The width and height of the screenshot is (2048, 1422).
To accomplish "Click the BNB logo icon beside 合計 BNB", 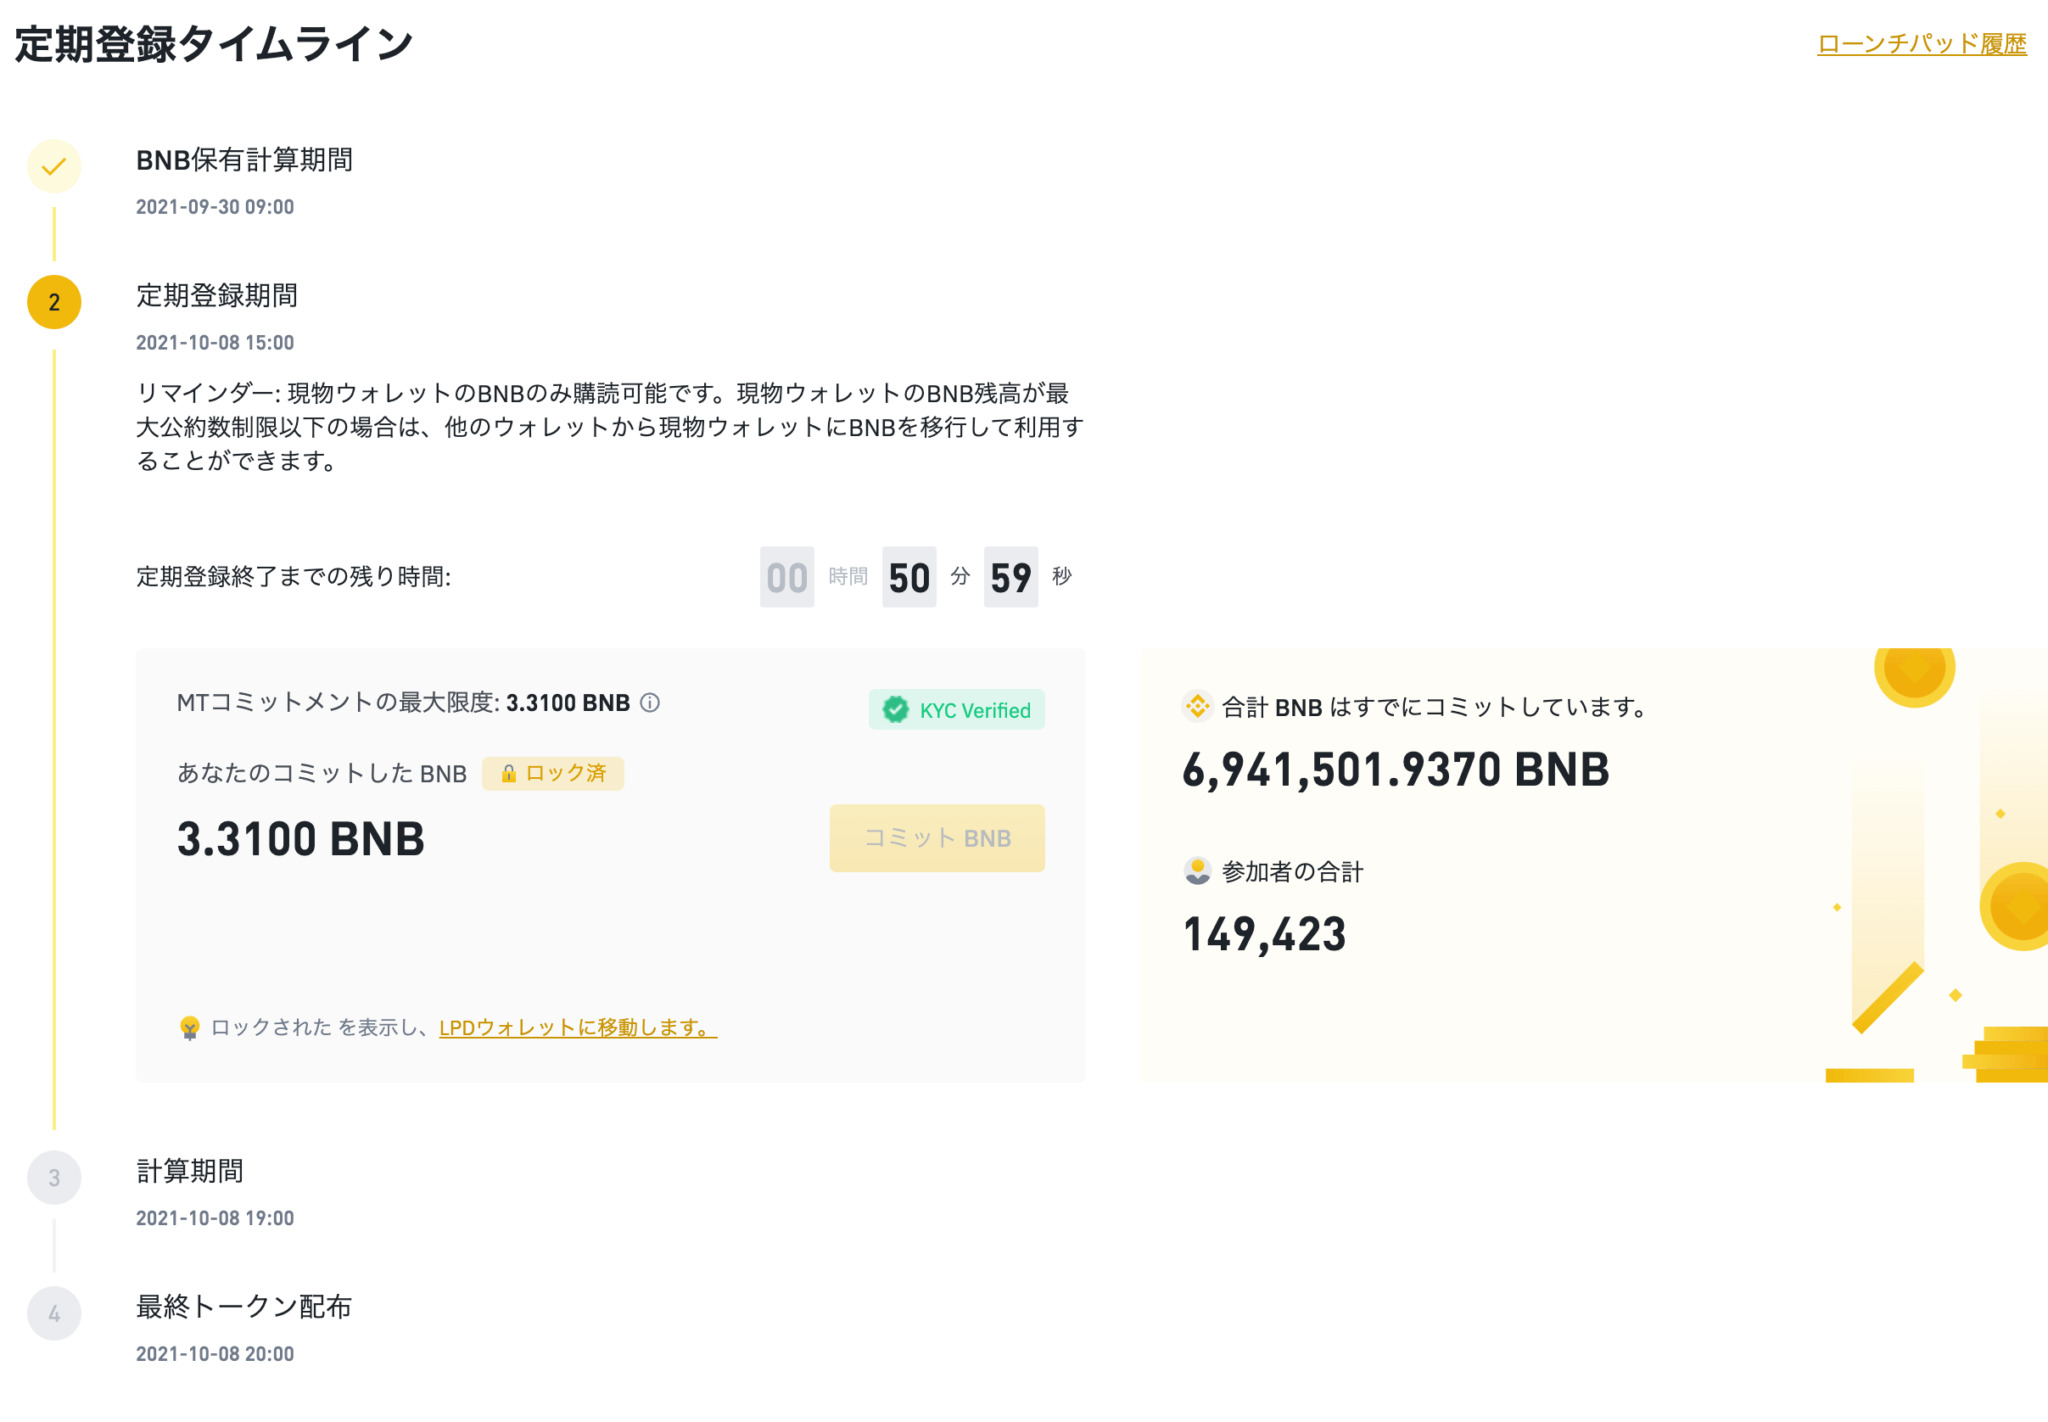I will point(1197,707).
